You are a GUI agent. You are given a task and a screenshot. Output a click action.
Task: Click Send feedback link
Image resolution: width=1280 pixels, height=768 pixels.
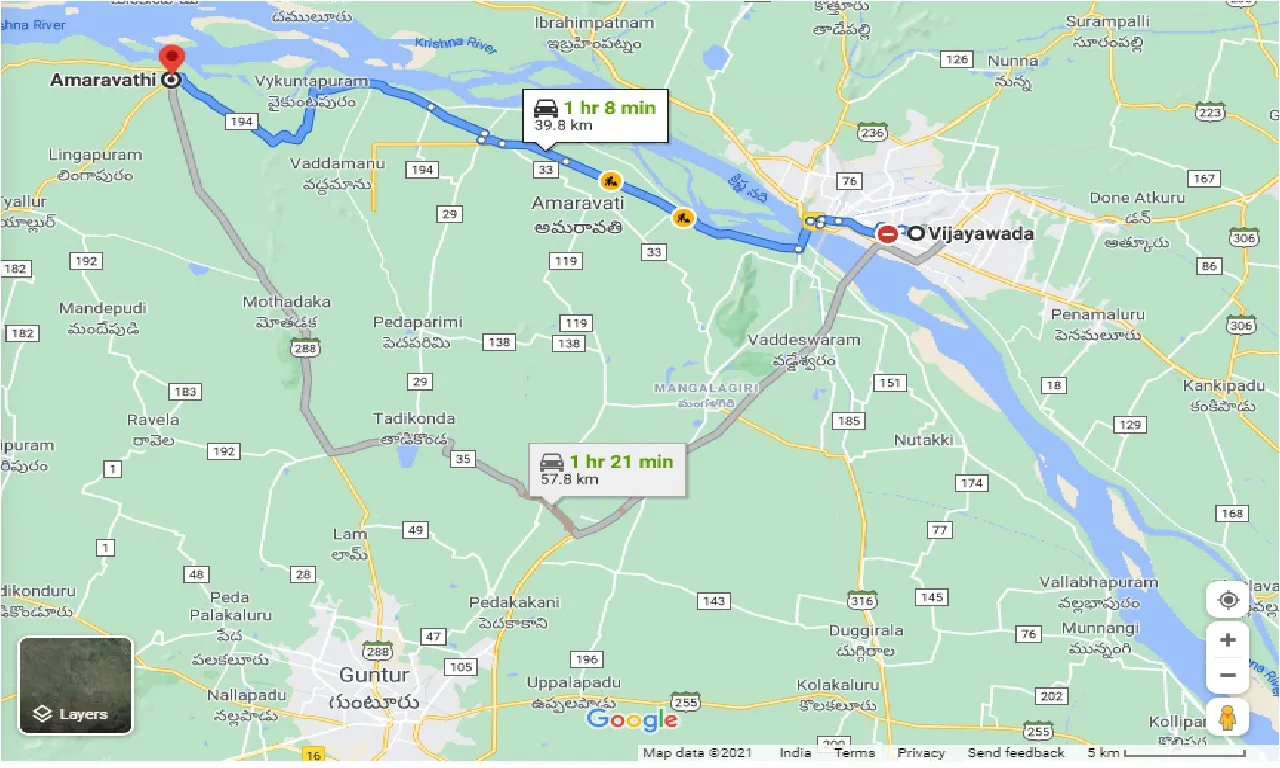click(x=1016, y=753)
